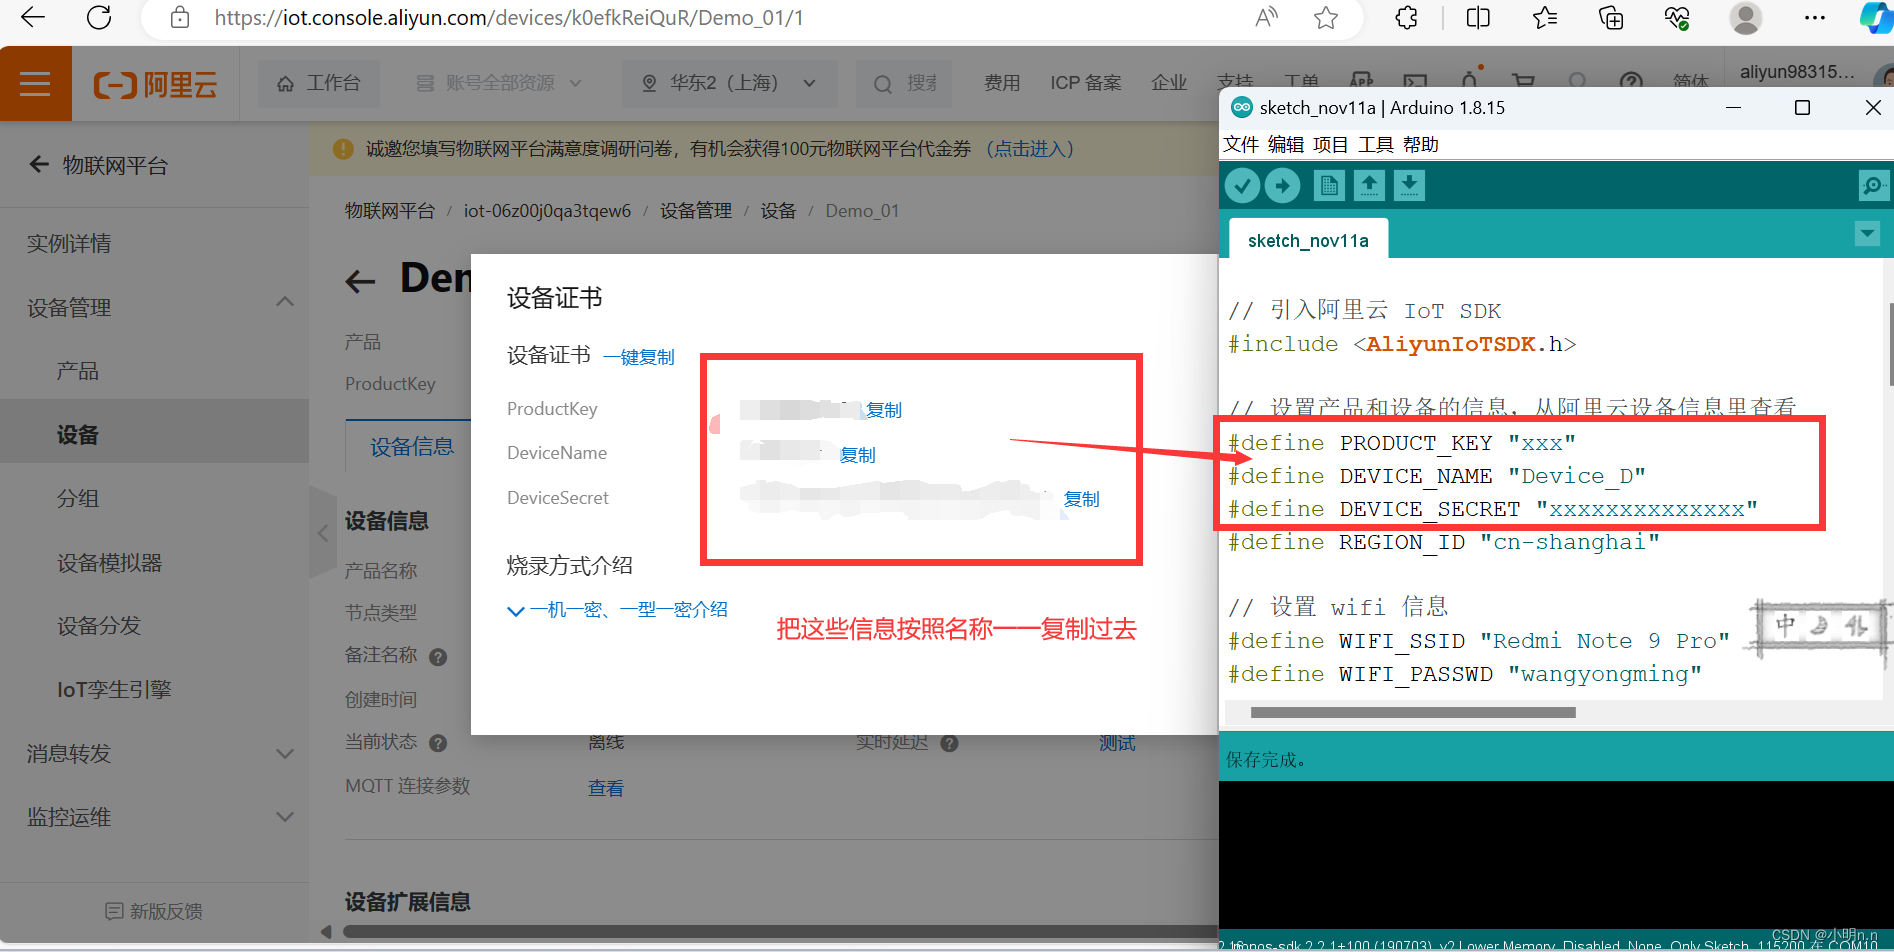
Task: Open the Arduino tab dropdown arrow
Action: [1867, 234]
